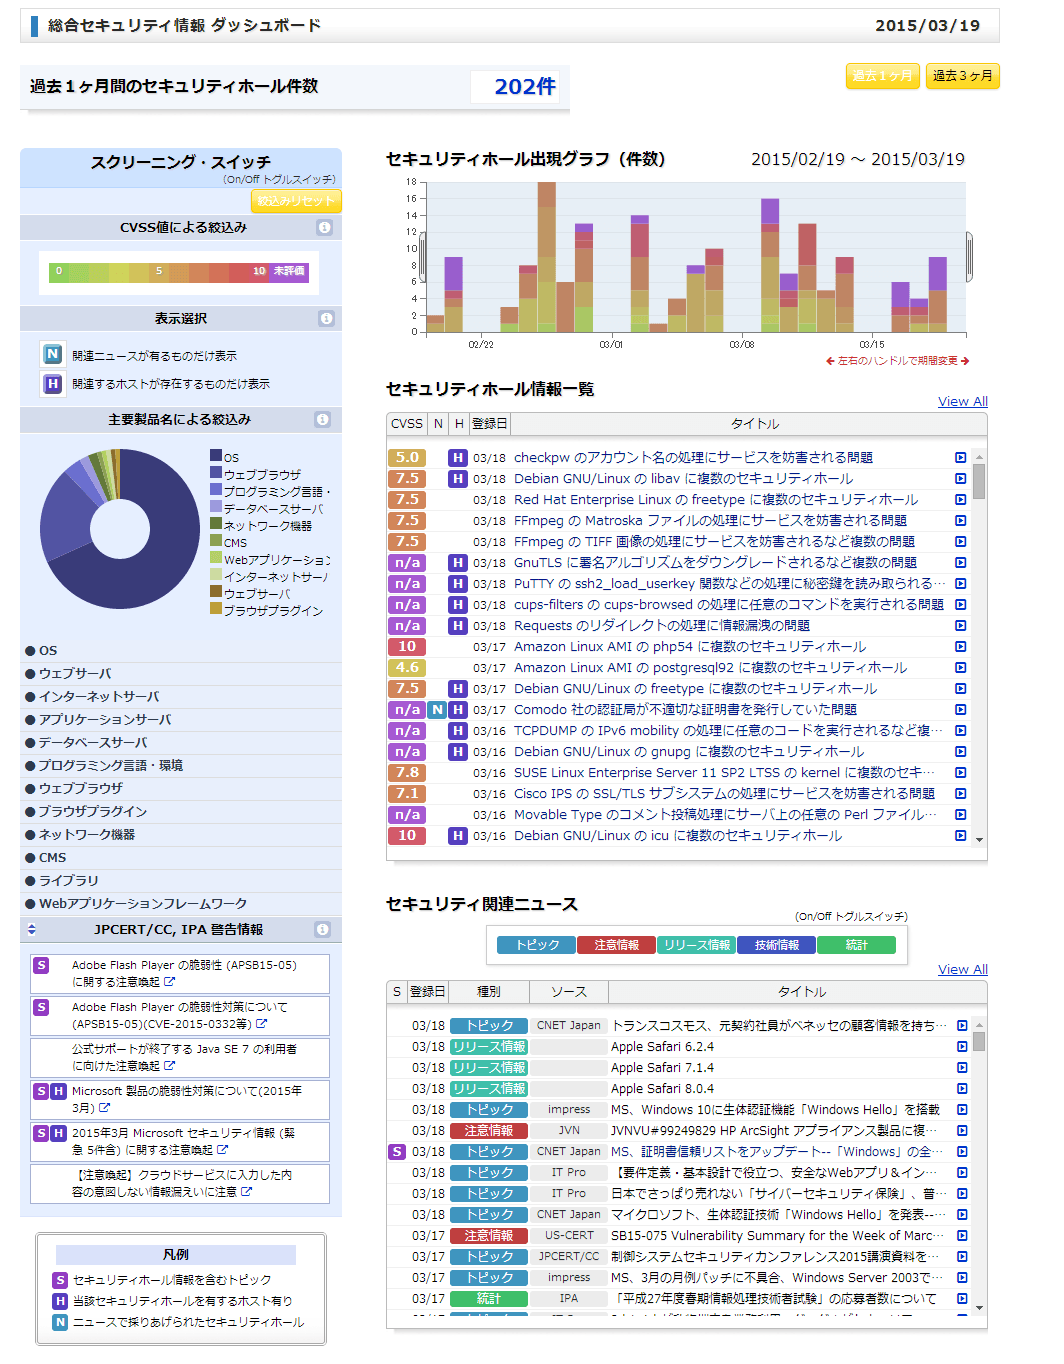Toggle the 統計 news filter switch
The image size is (1064, 1364).
coord(856,945)
